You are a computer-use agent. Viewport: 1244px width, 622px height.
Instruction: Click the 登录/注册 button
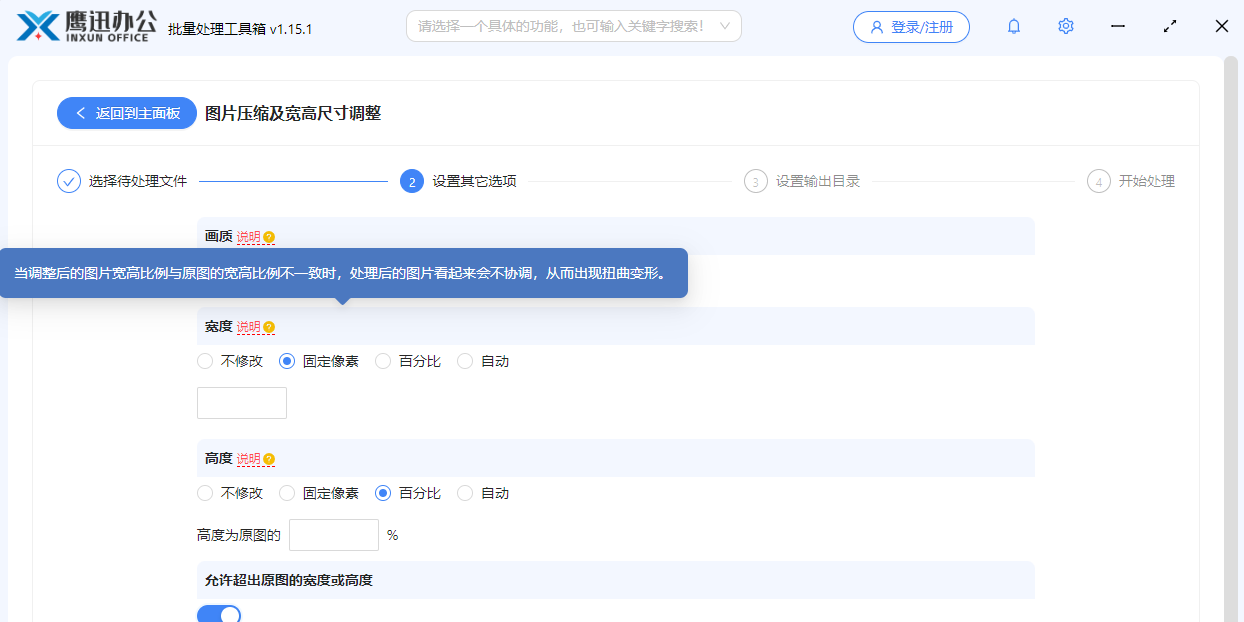click(x=911, y=27)
